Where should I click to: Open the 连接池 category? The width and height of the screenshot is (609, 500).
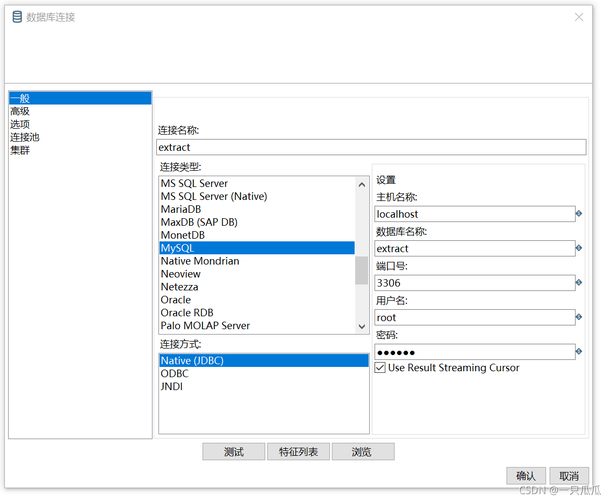pyautogui.click(x=80, y=137)
